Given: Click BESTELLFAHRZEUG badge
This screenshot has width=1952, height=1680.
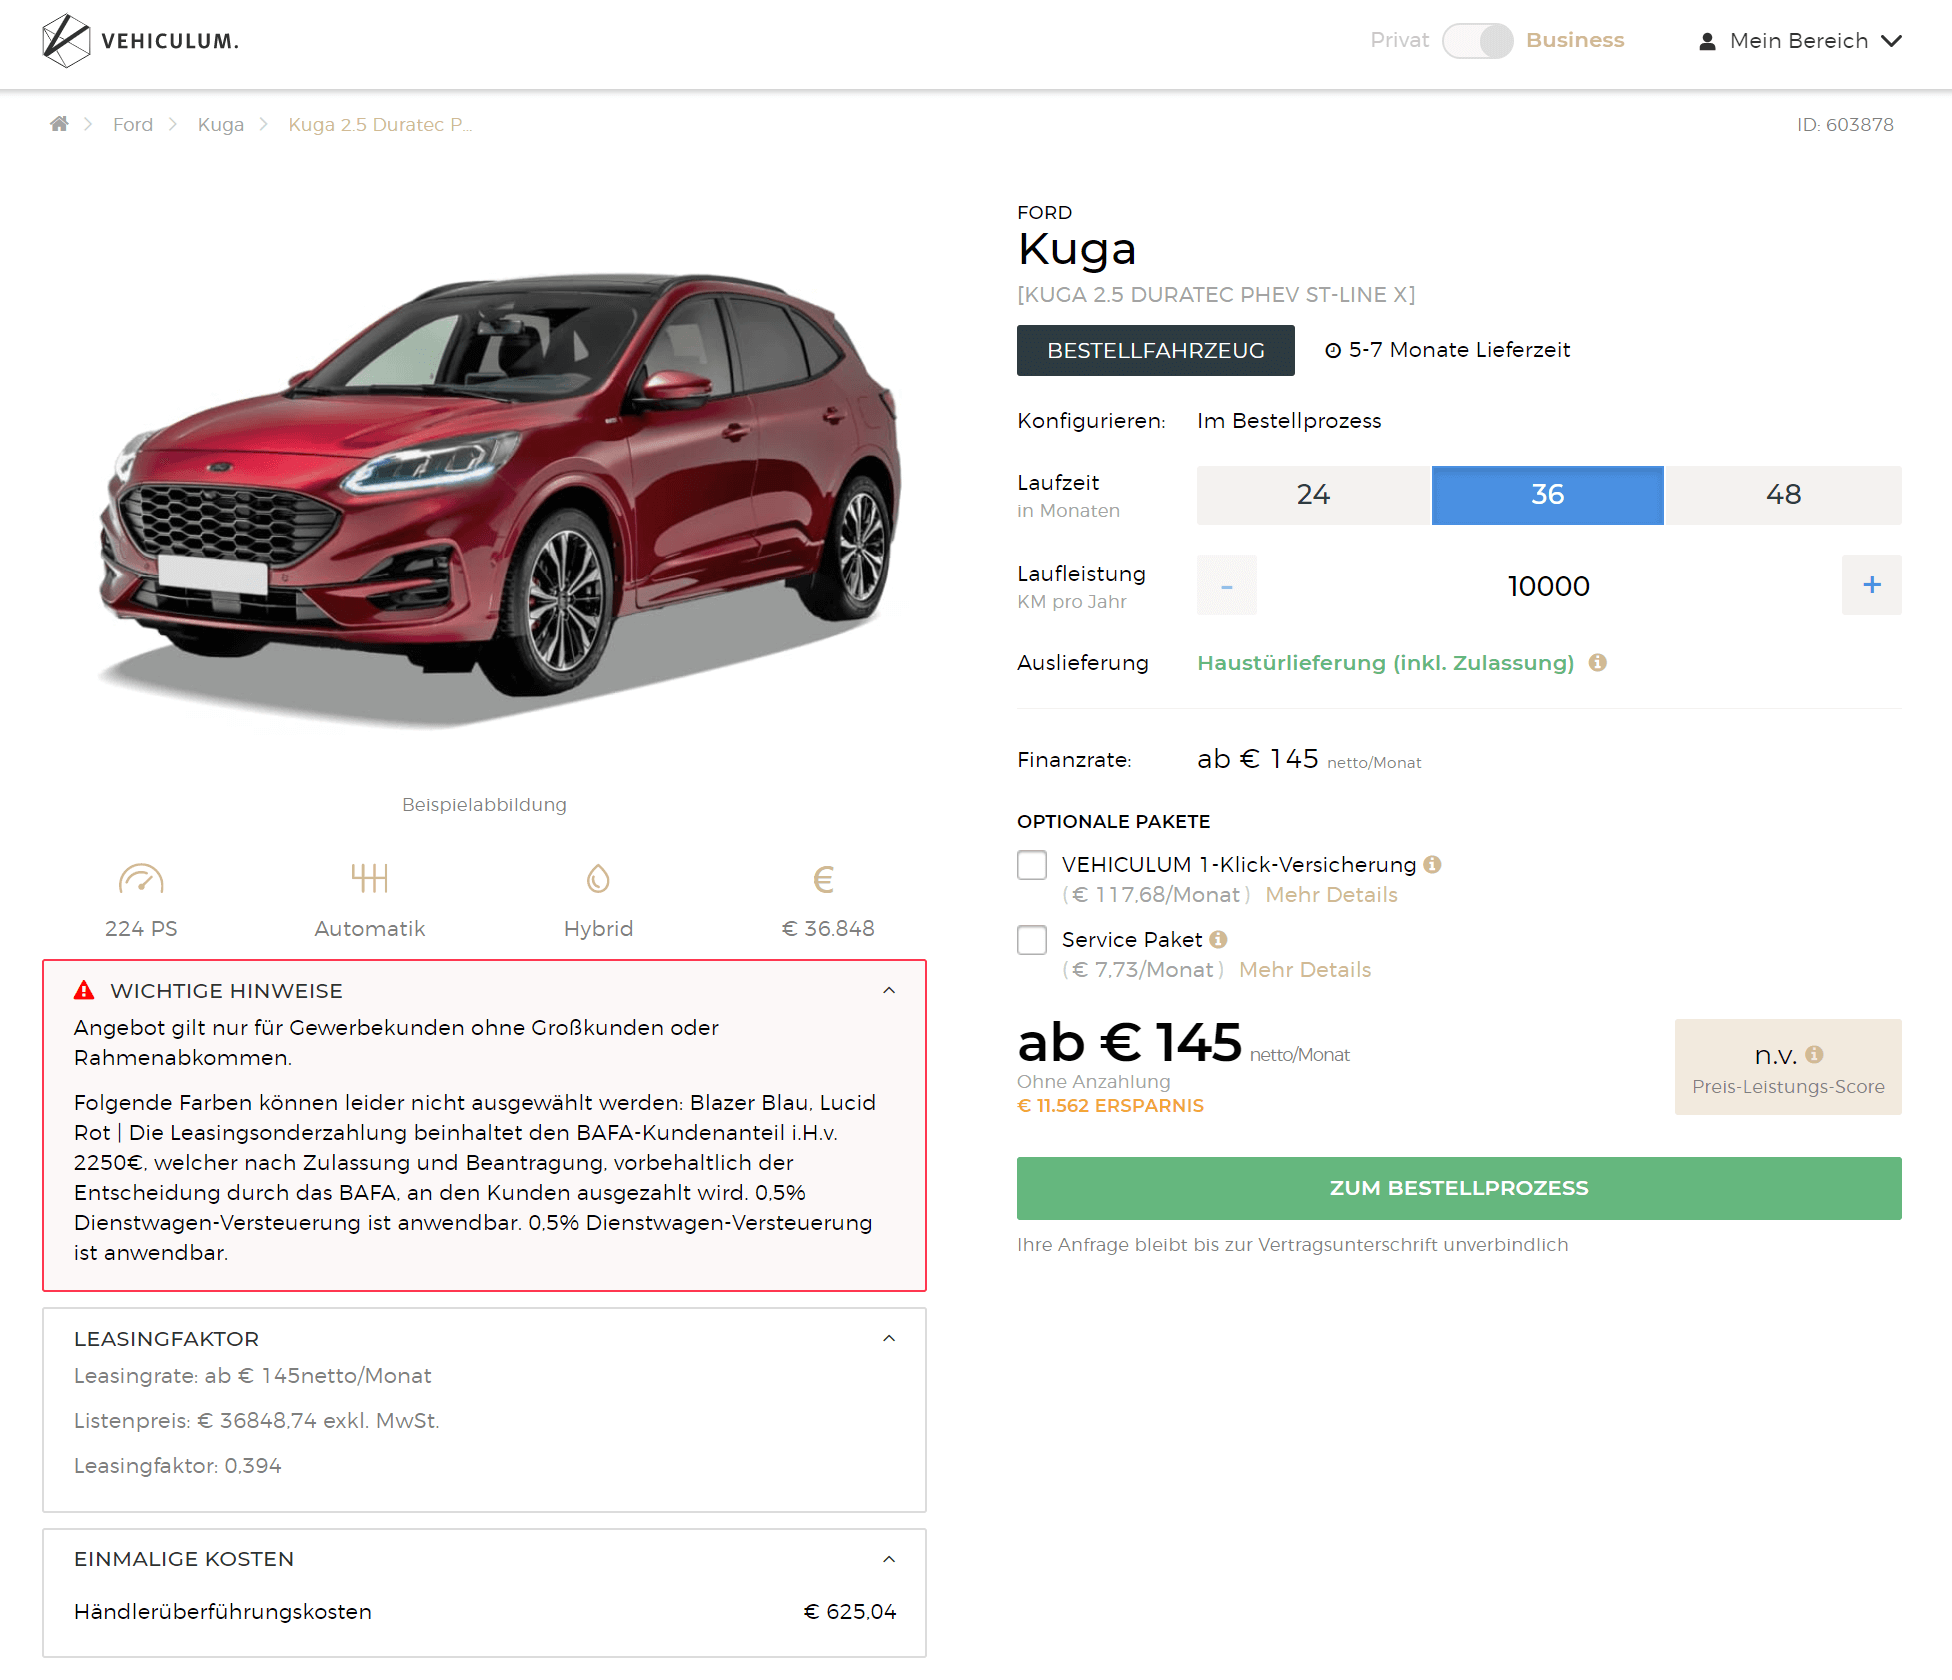Looking at the screenshot, I should coord(1156,350).
